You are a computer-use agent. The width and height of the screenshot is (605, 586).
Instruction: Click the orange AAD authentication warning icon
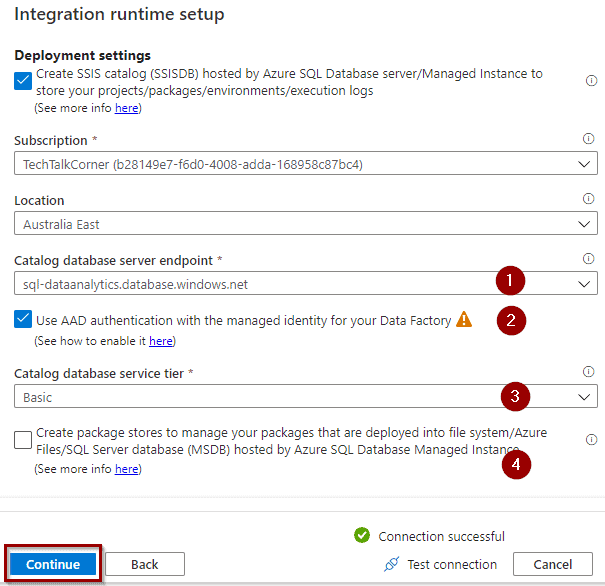pyautogui.click(x=464, y=319)
